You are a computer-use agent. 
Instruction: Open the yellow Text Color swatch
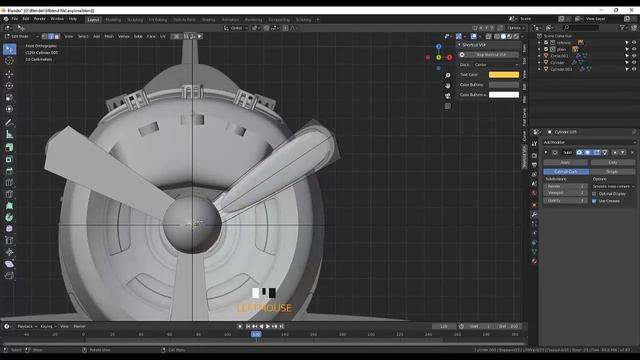tap(504, 75)
